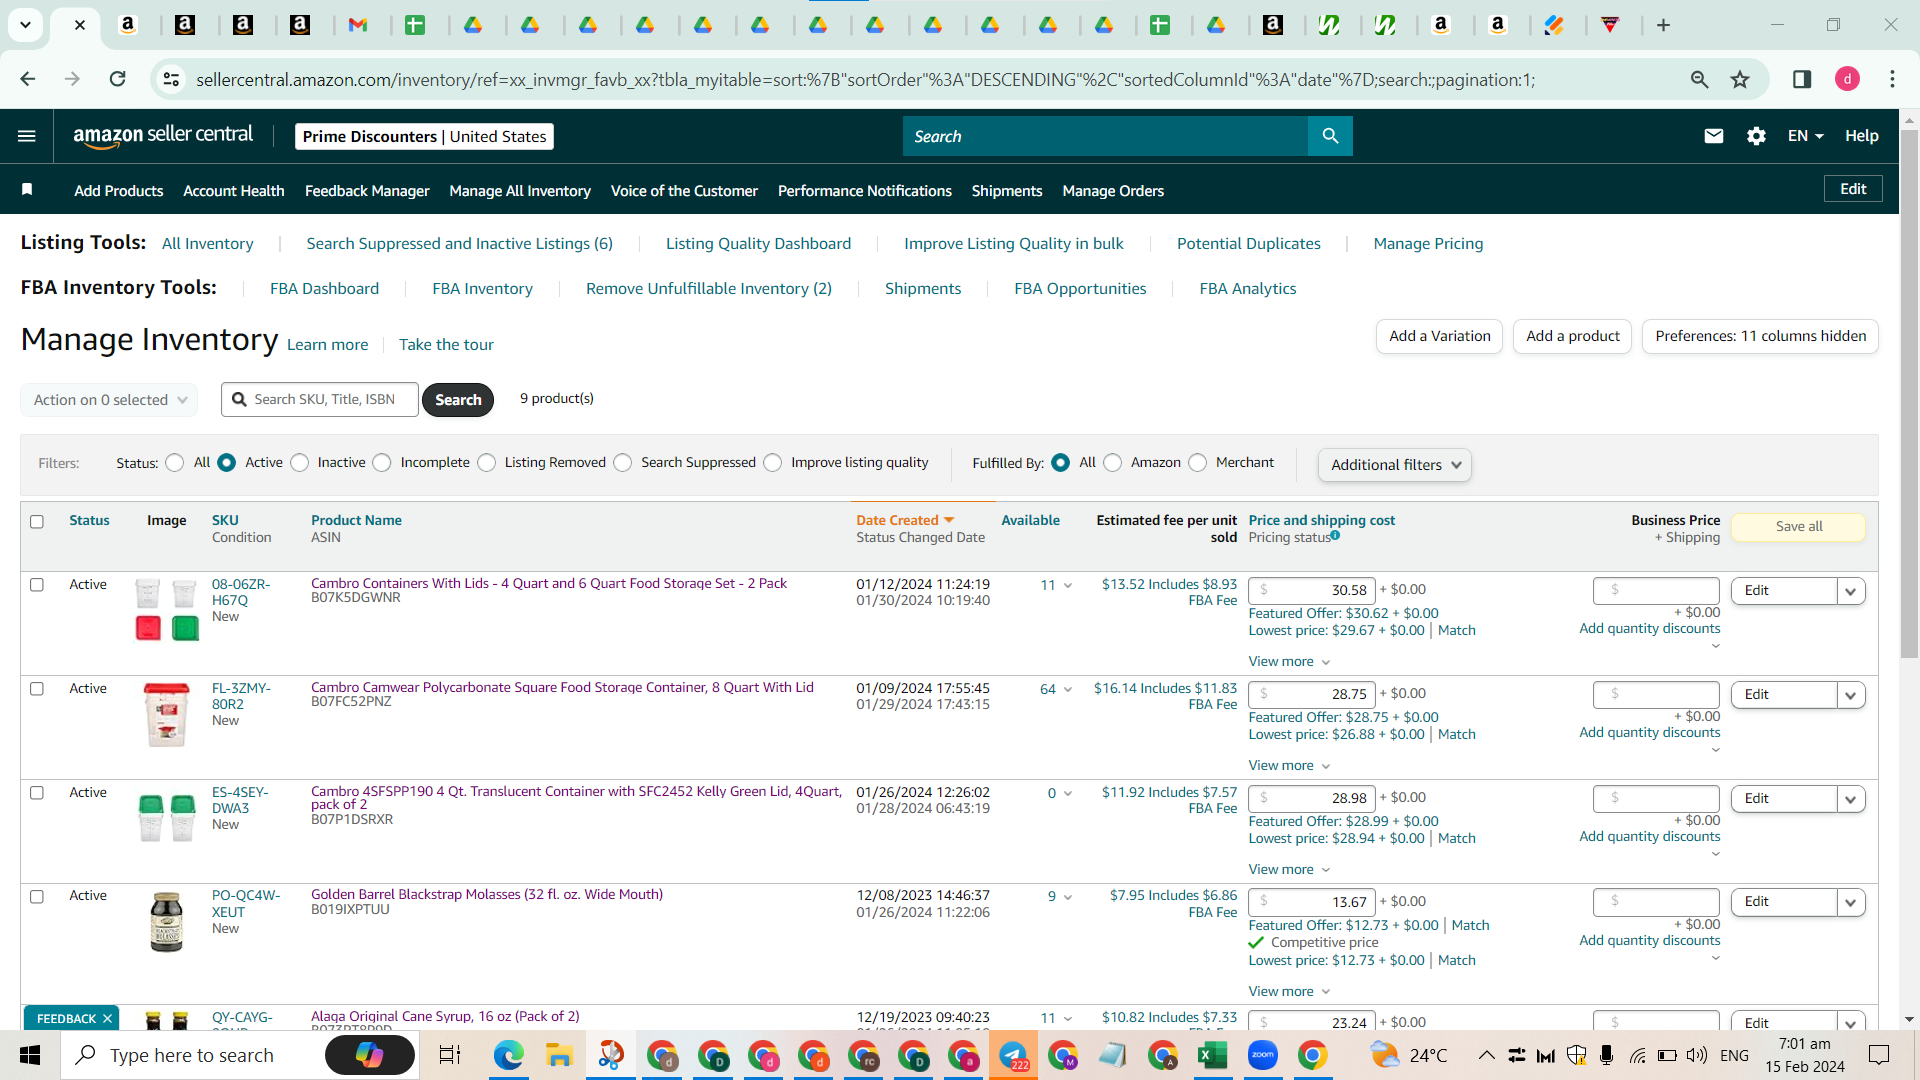The height and width of the screenshot is (1080, 1920).
Task: Select the Inactive status filter
Action: click(x=300, y=463)
